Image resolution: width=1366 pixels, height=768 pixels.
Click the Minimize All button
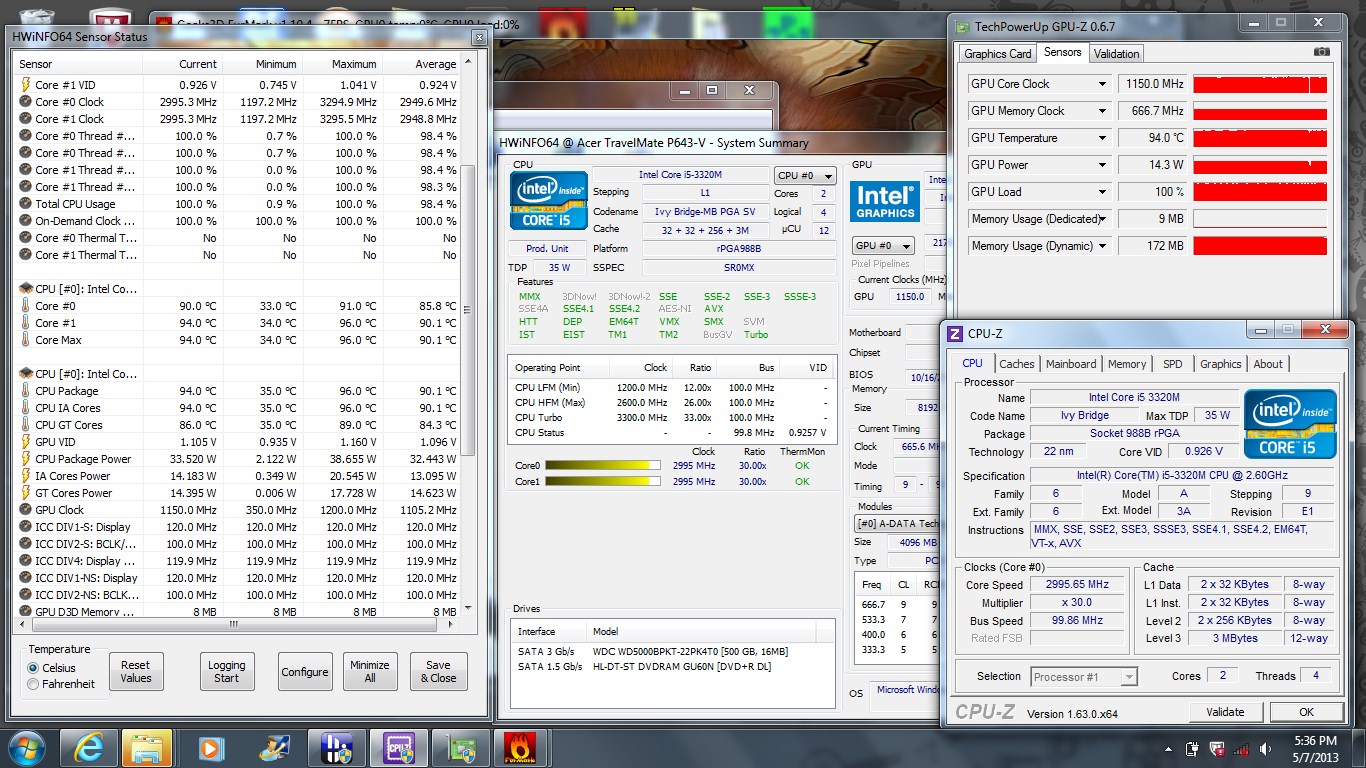click(370, 671)
